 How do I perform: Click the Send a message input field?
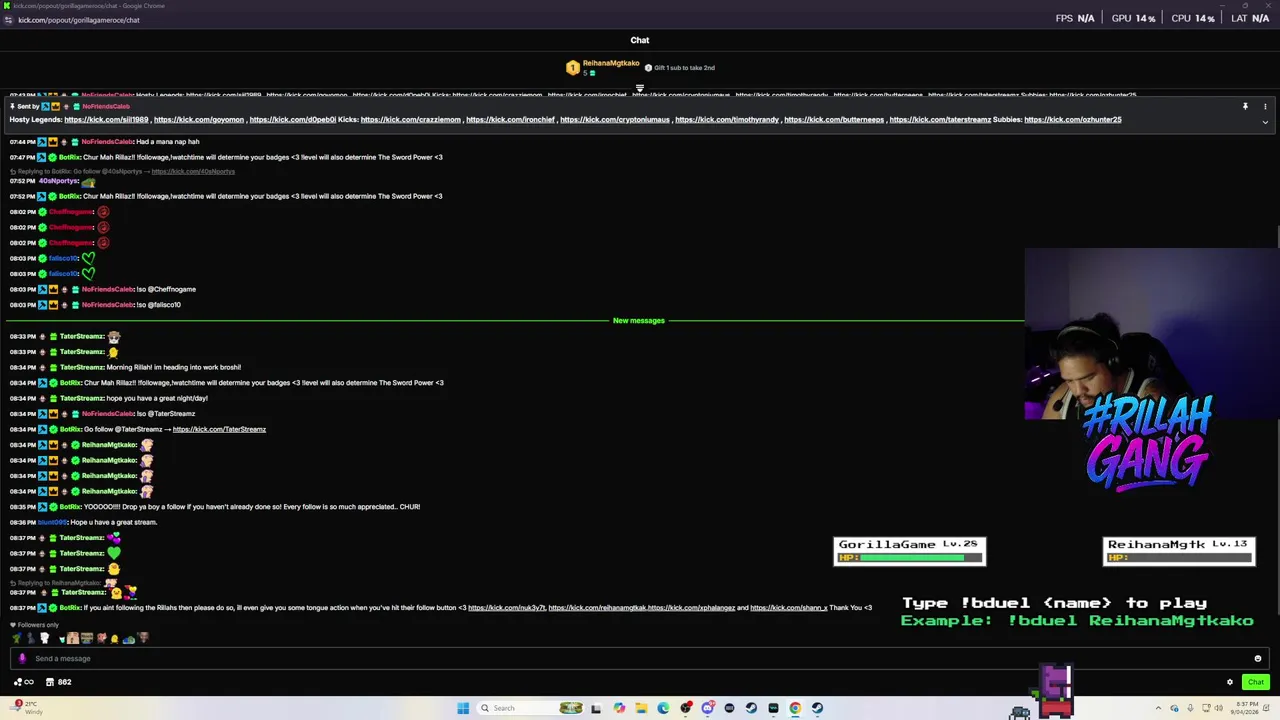click(640, 658)
